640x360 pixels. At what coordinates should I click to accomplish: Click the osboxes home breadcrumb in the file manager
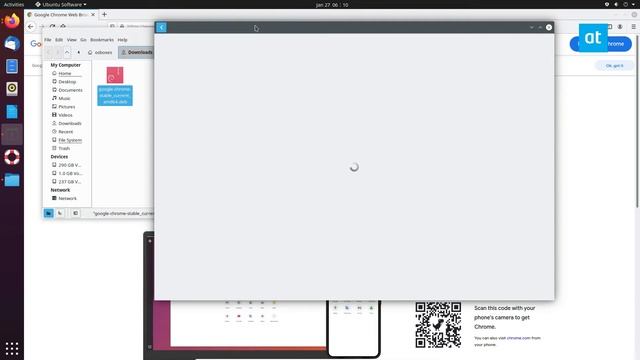100,52
